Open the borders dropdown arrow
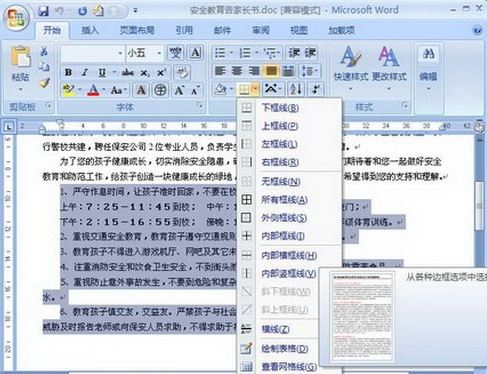This screenshot has width=487, height=374. pos(255,89)
